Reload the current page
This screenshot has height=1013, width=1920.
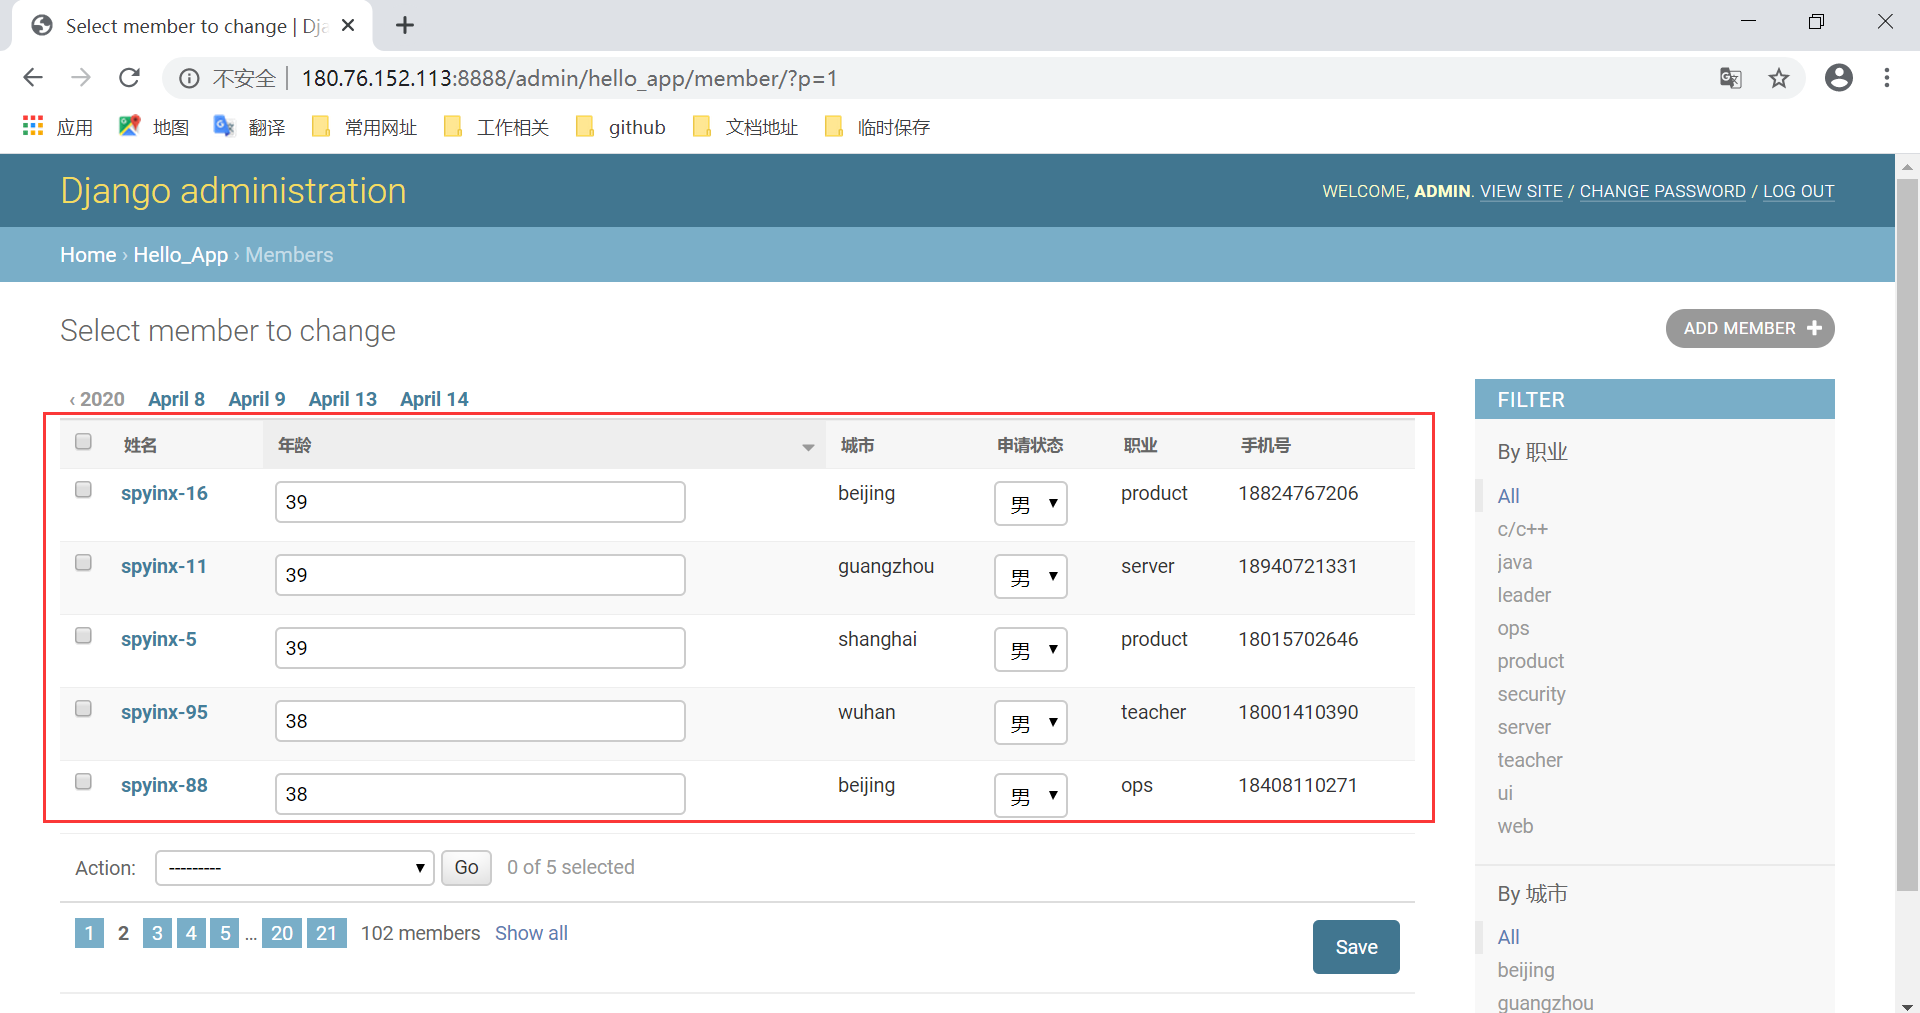click(x=129, y=78)
